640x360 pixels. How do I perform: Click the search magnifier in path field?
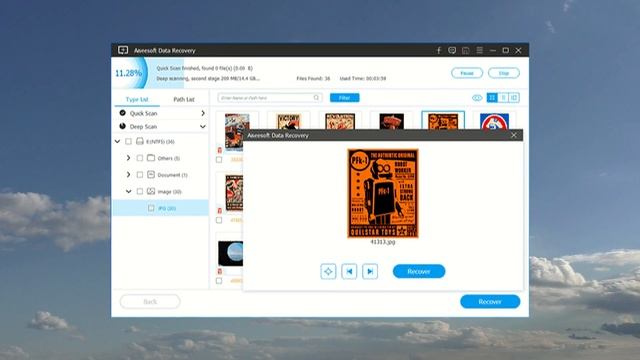[x=316, y=98]
